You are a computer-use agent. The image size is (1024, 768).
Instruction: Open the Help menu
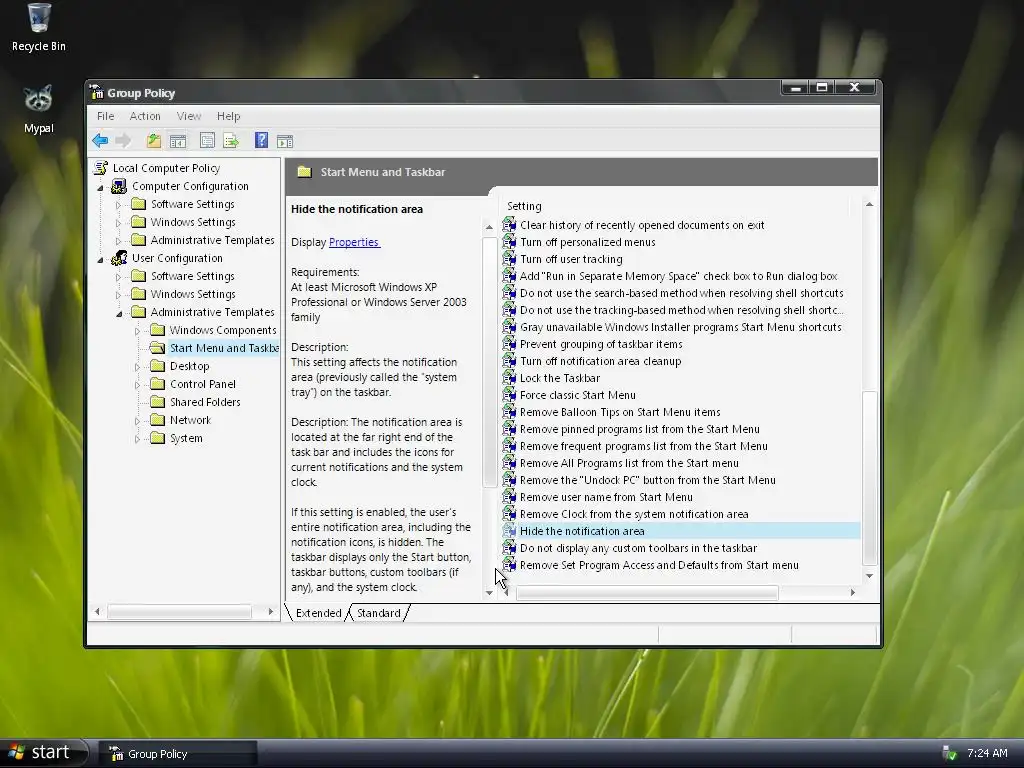pos(229,116)
